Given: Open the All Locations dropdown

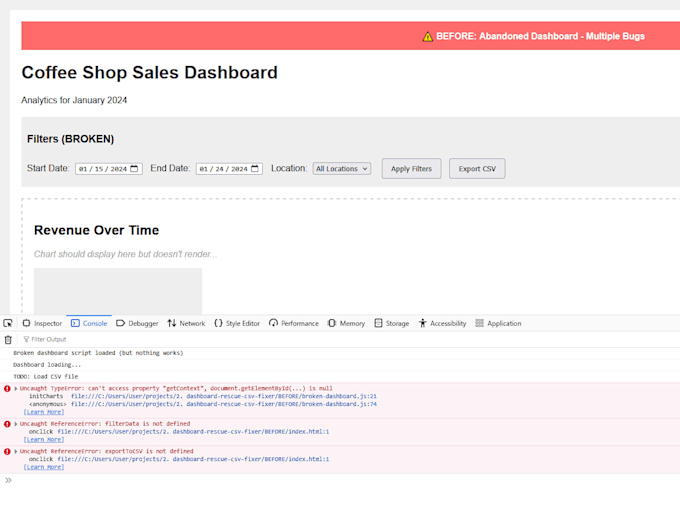Looking at the screenshot, I should 342,169.
